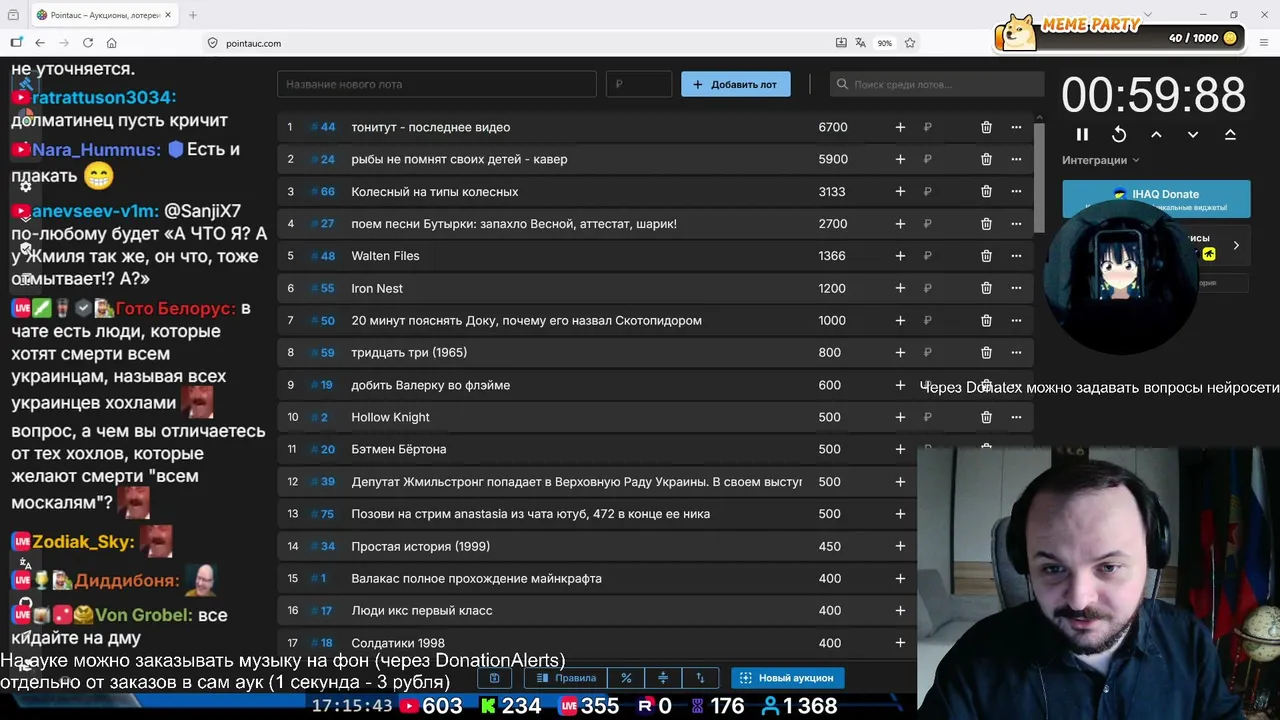Open more options for Колесный lot

[1016, 191]
